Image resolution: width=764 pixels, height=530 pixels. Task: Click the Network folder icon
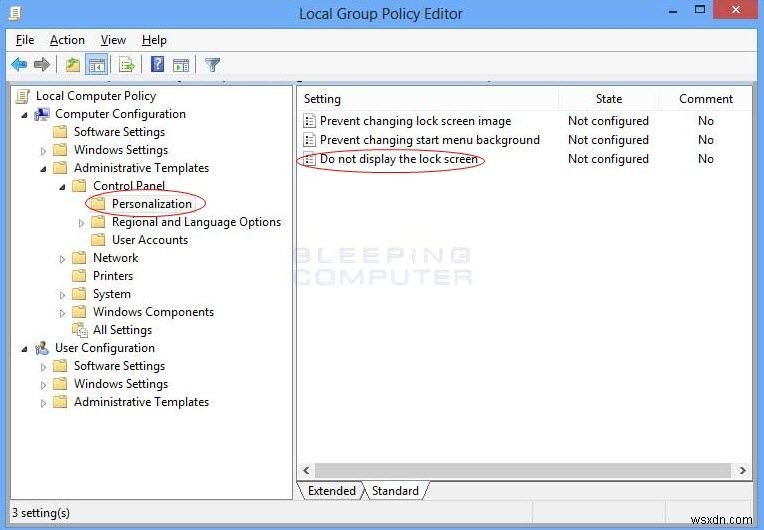pyautogui.click(x=79, y=258)
